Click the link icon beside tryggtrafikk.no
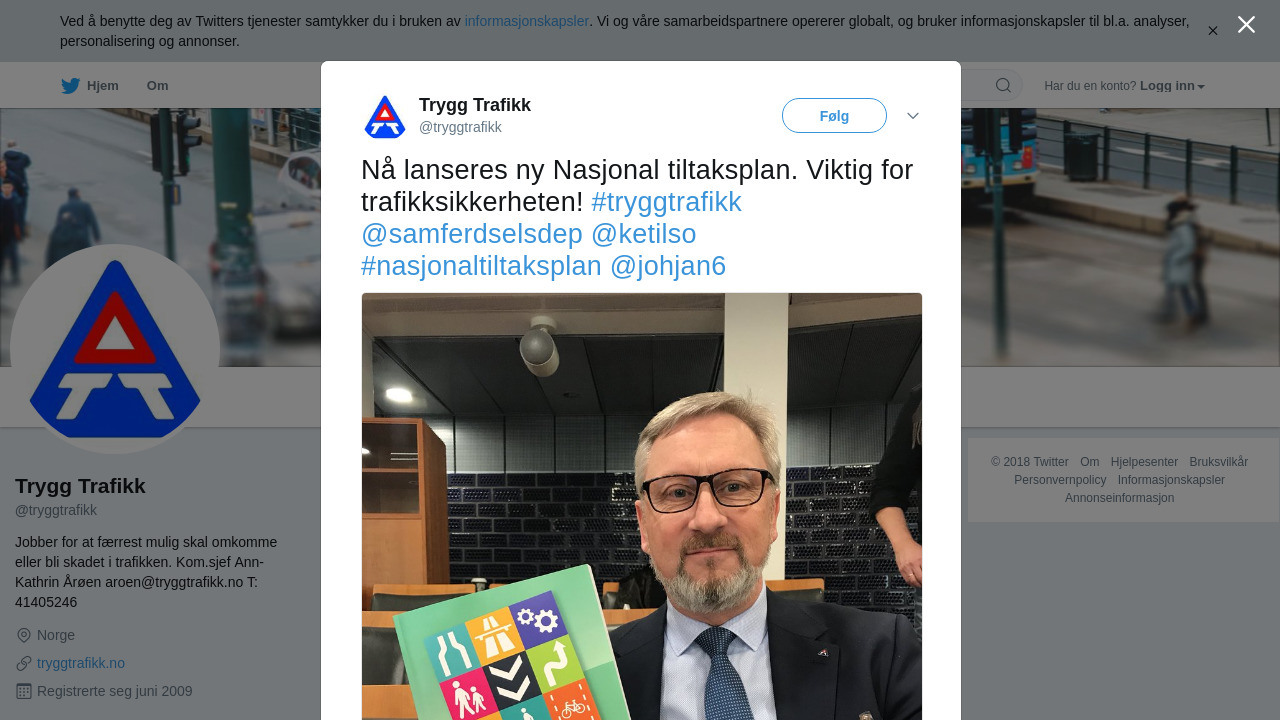 (x=24, y=663)
